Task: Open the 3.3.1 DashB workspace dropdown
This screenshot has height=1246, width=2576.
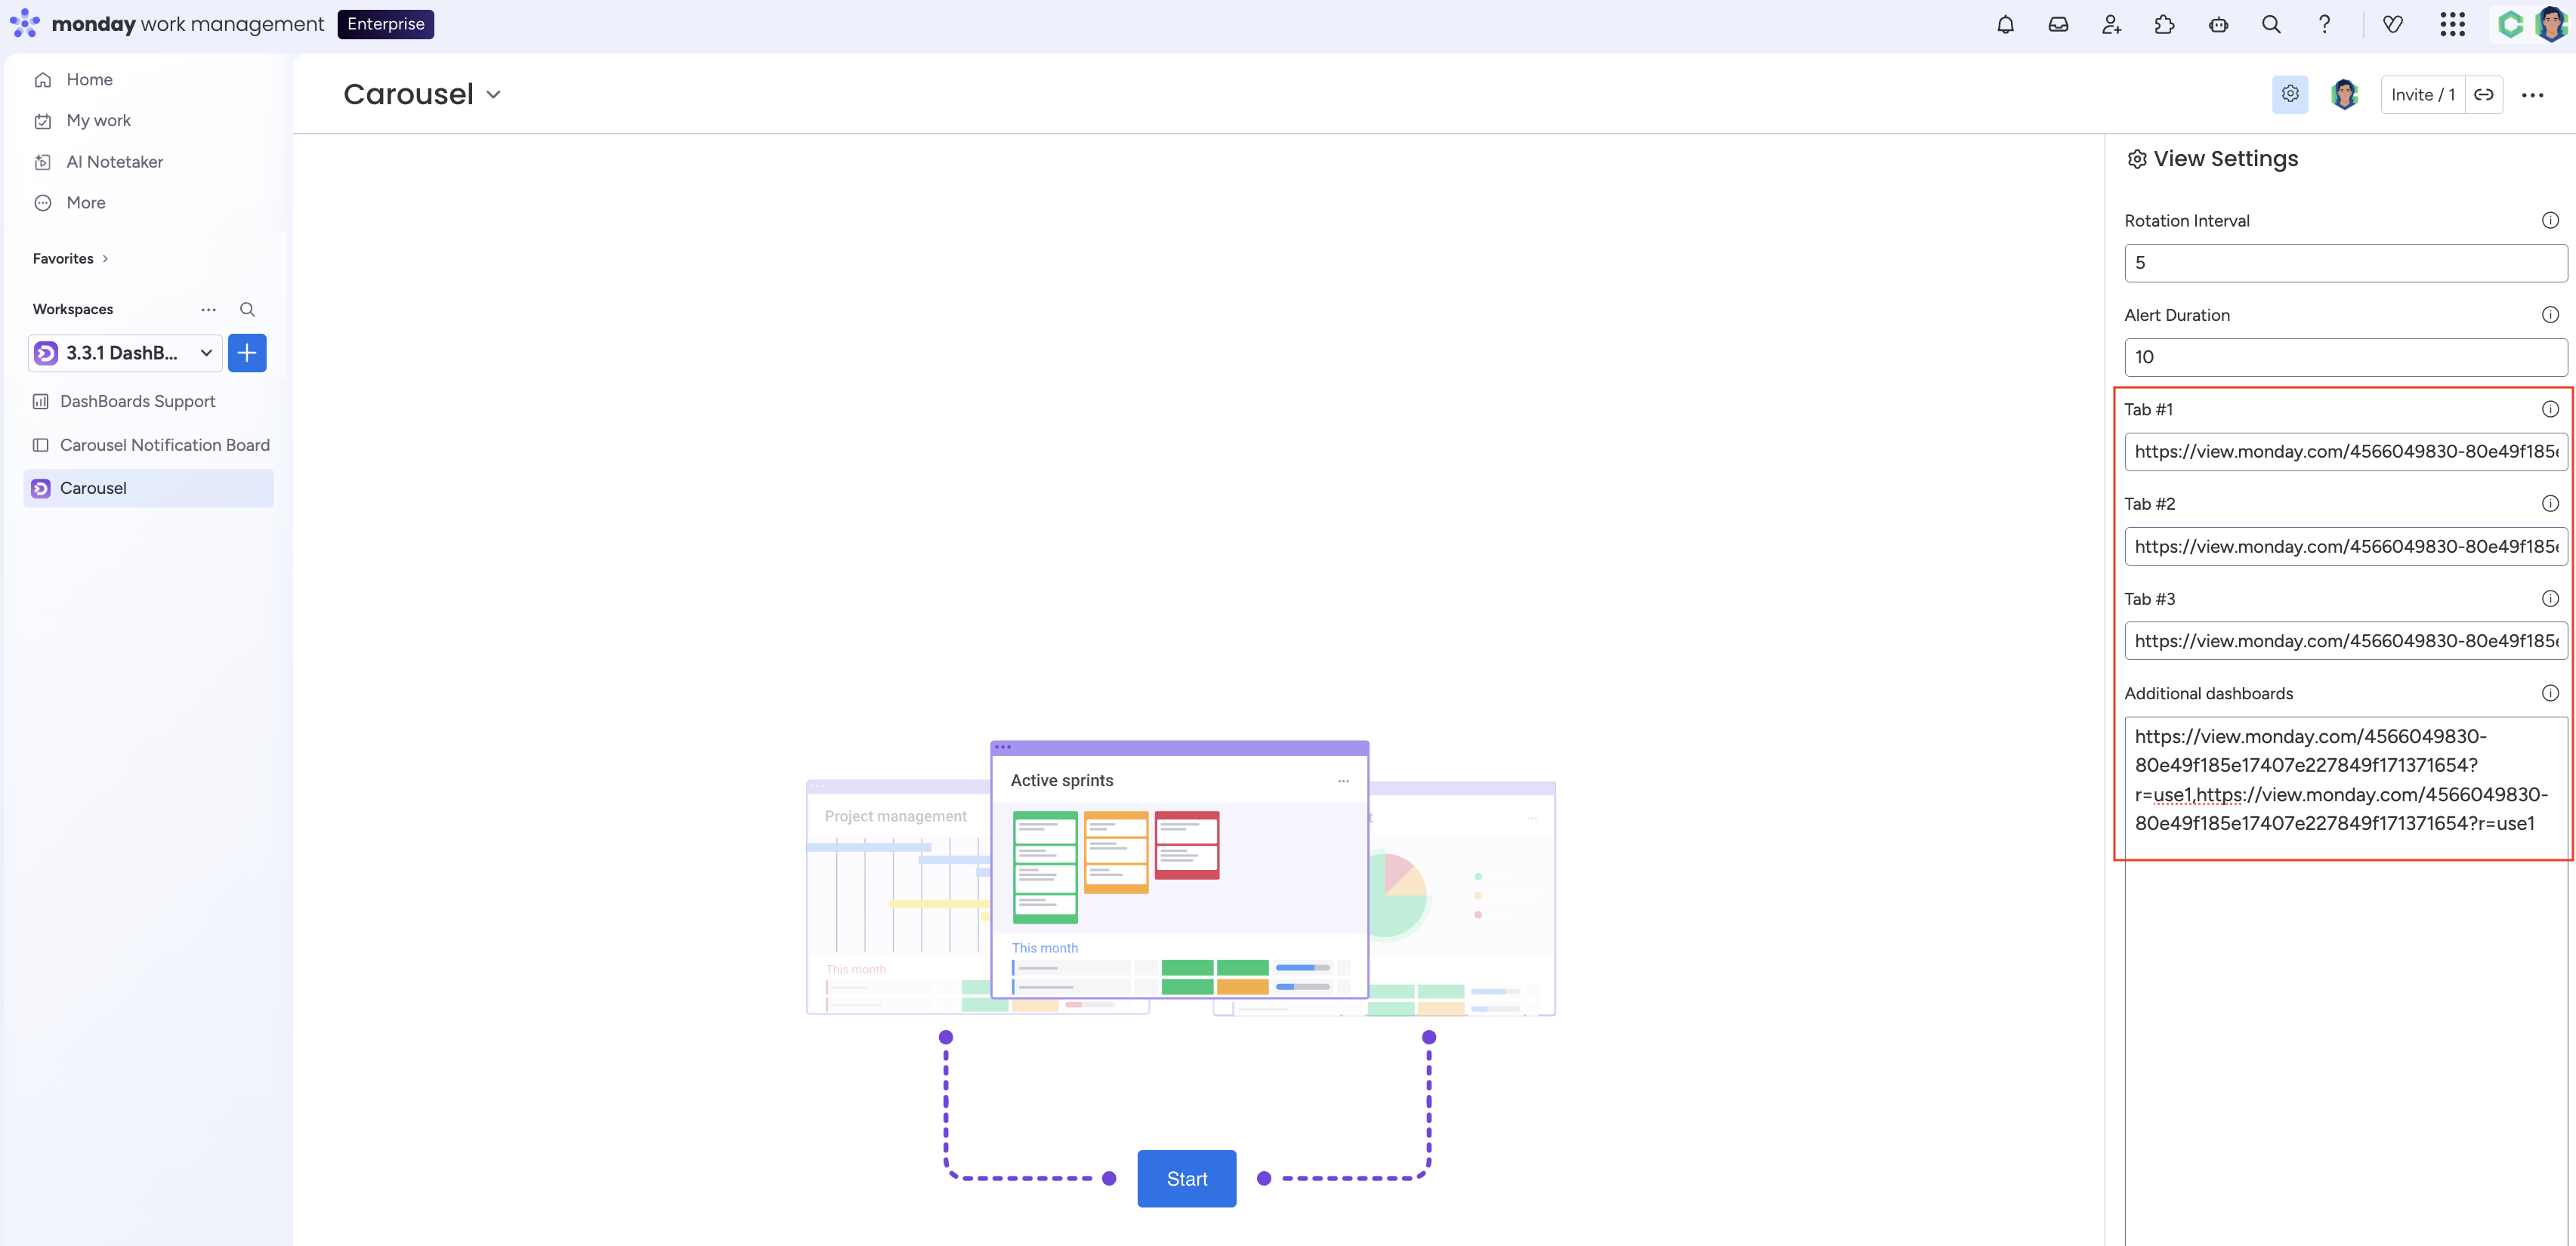Action: point(125,353)
